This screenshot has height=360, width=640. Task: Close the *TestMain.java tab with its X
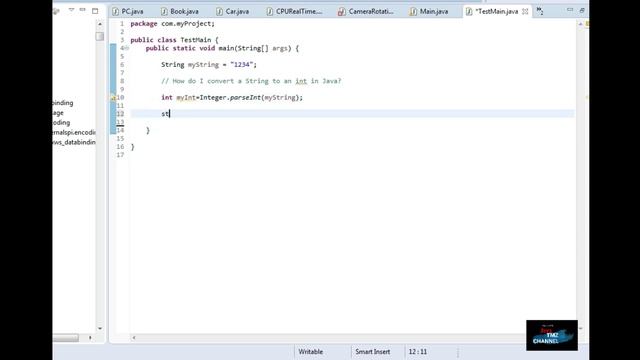coord(525,11)
